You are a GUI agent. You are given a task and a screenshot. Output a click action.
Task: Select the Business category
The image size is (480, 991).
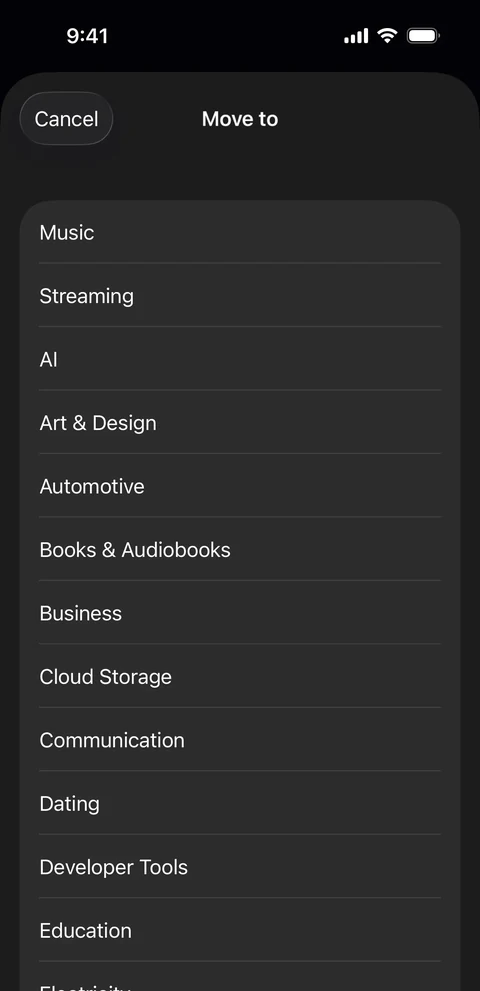(240, 613)
